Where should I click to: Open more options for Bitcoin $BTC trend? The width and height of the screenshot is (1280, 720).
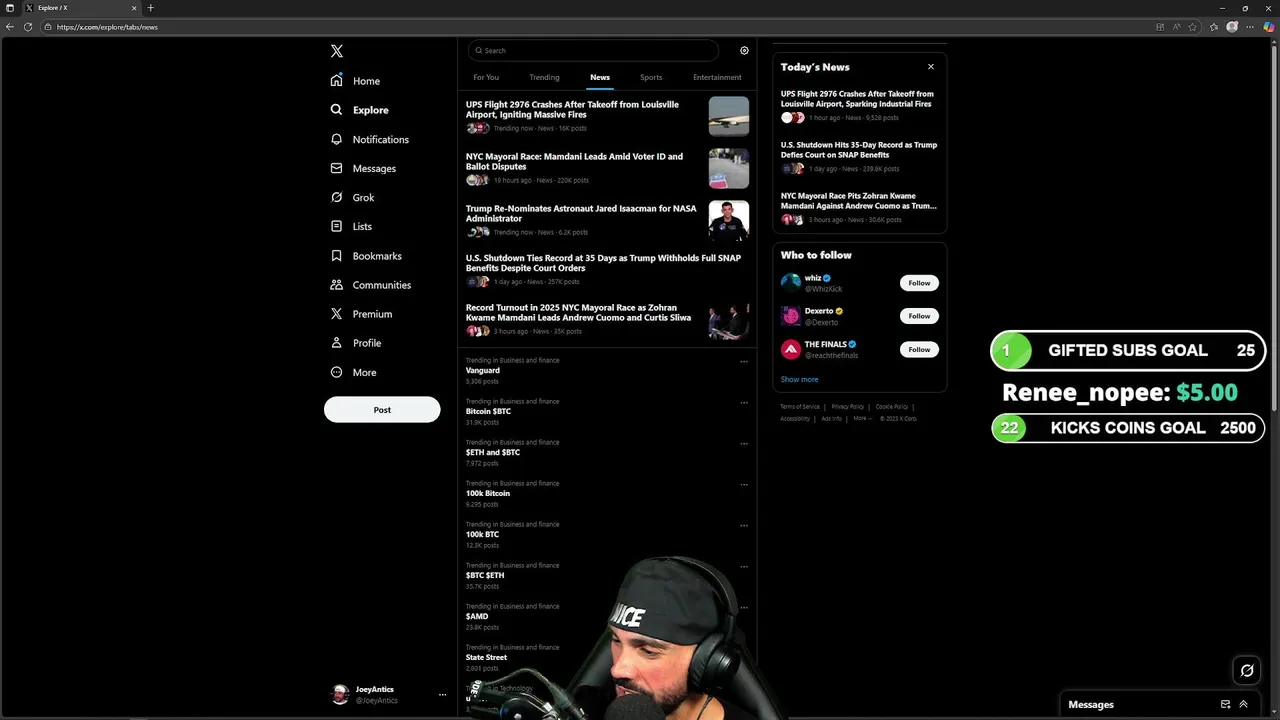tap(744, 403)
